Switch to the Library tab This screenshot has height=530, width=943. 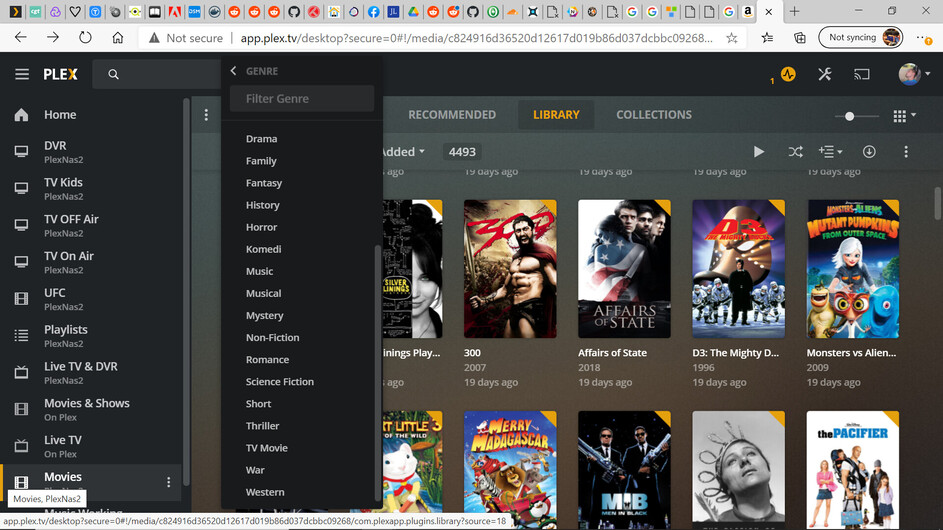pyautogui.click(x=556, y=115)
